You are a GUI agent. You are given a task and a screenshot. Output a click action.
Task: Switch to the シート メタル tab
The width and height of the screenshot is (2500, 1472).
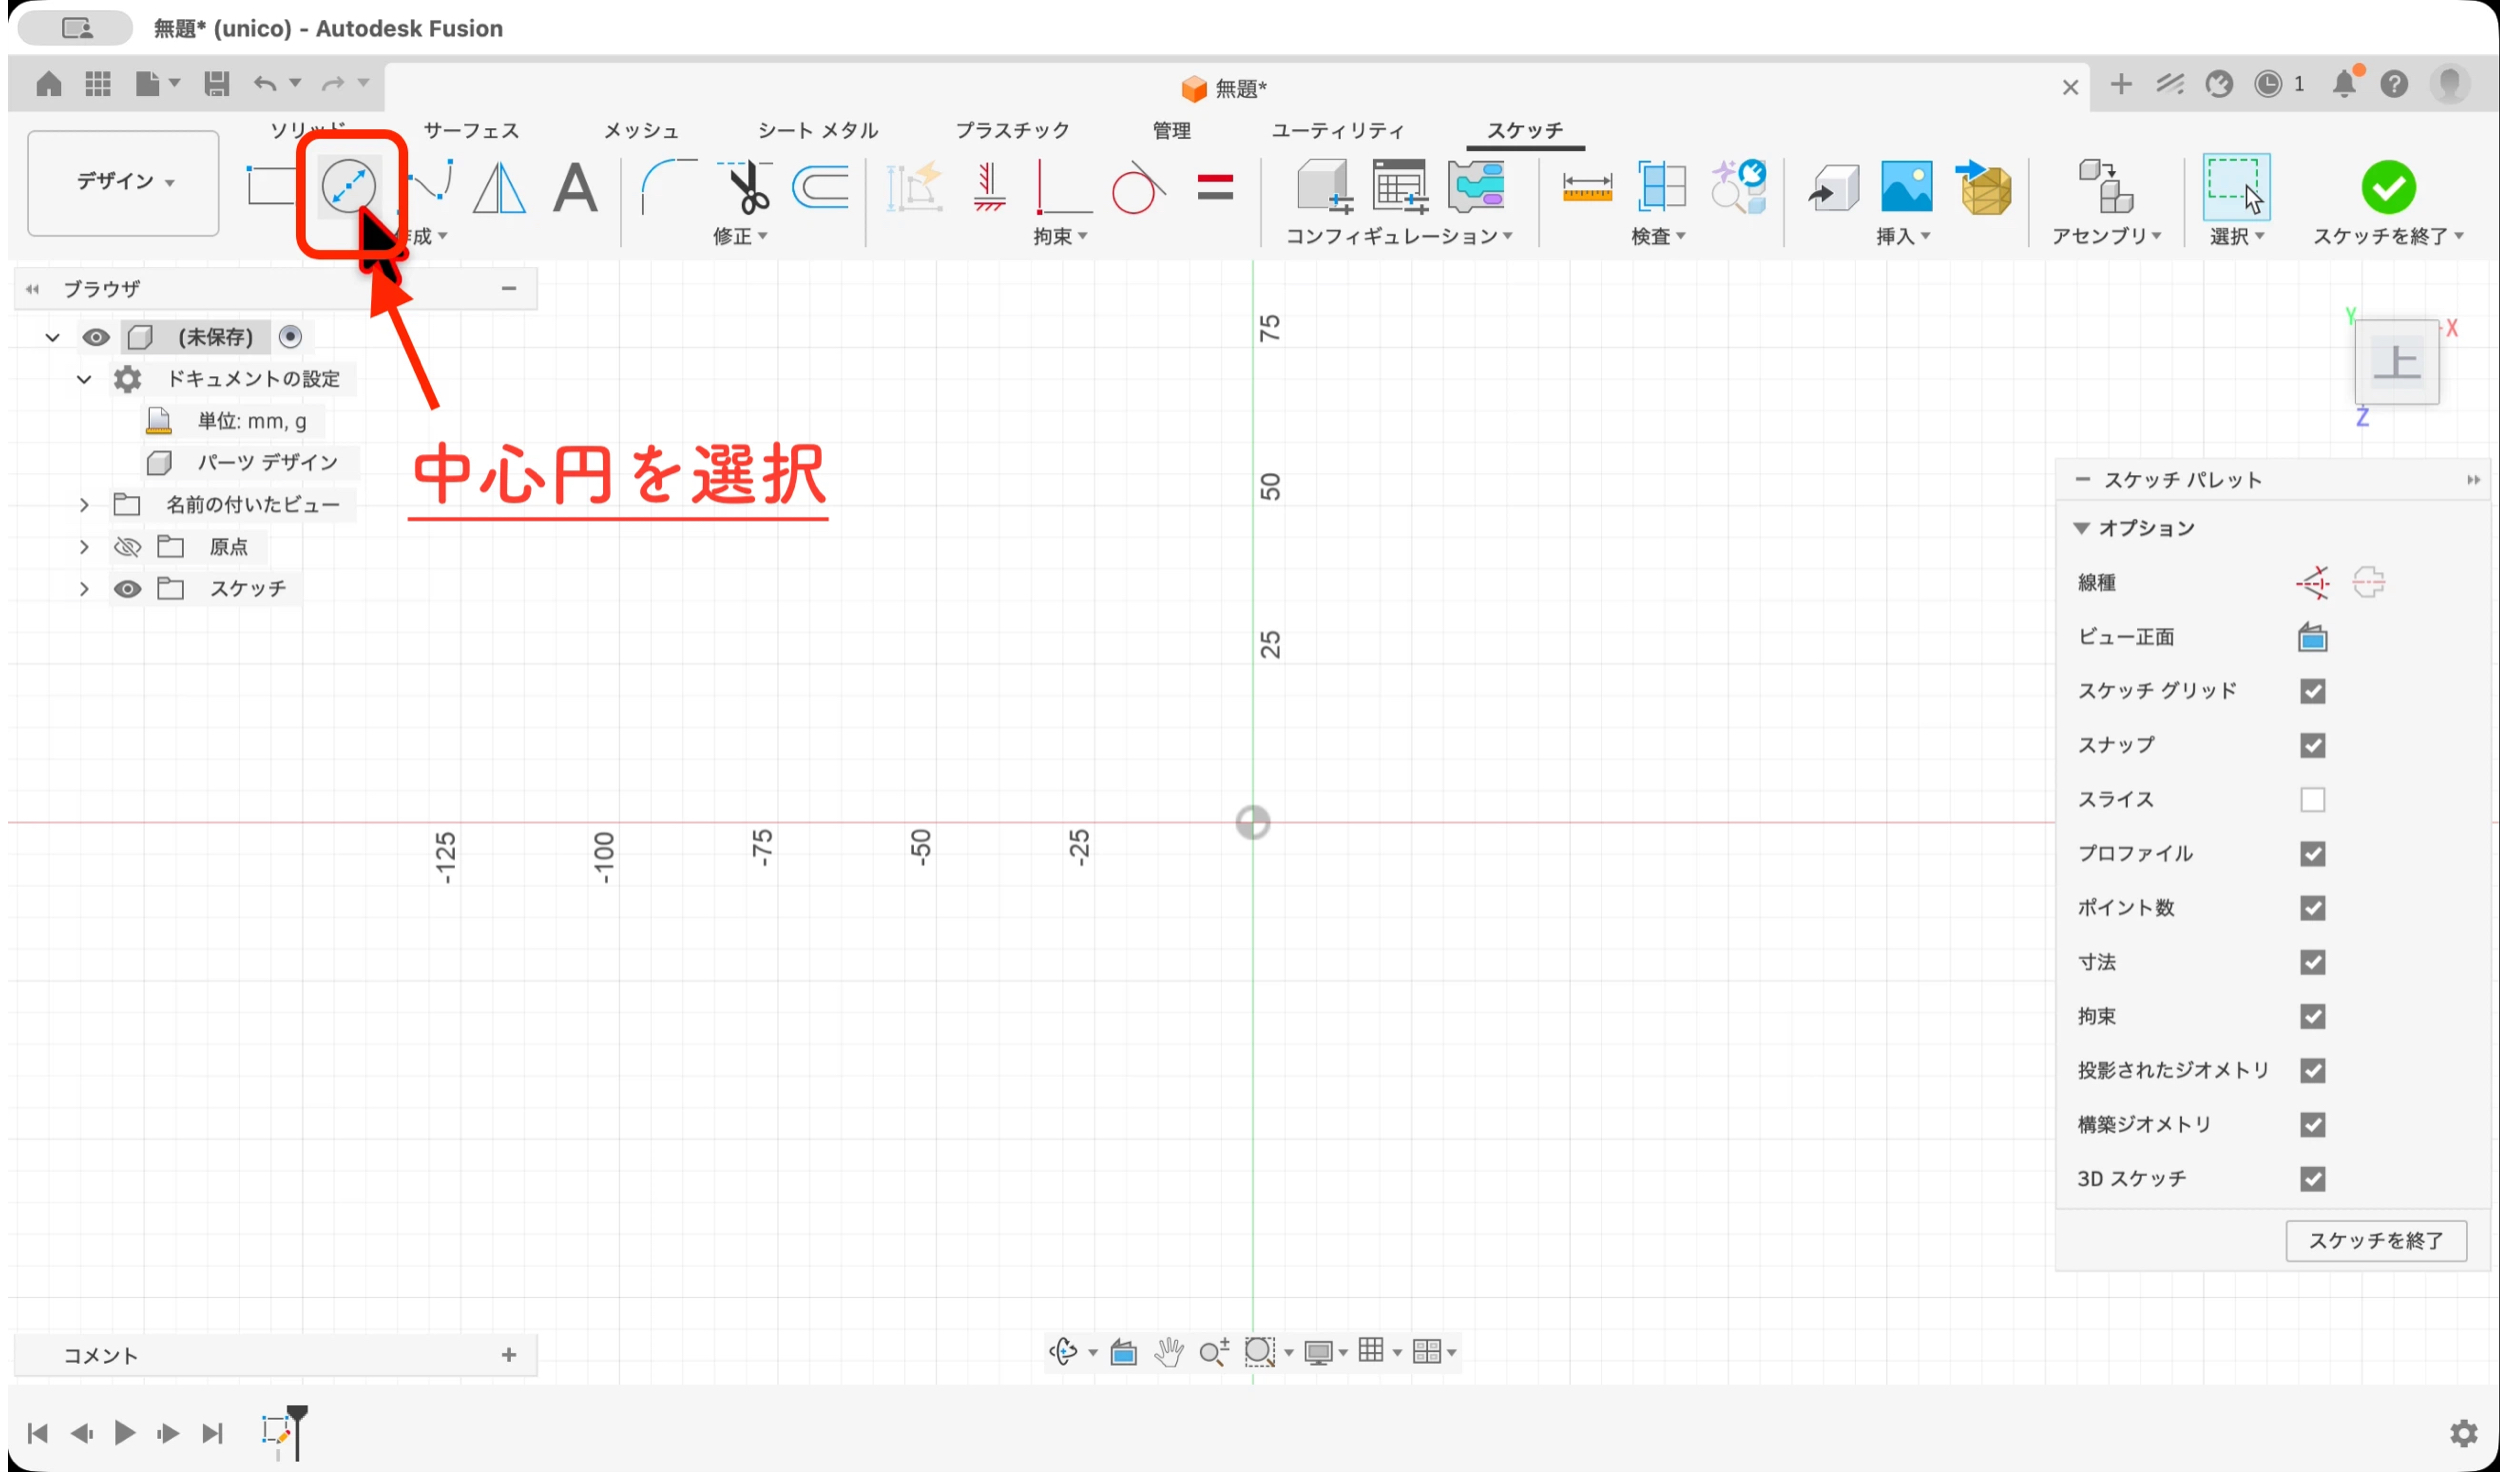(x=817, y=131)
